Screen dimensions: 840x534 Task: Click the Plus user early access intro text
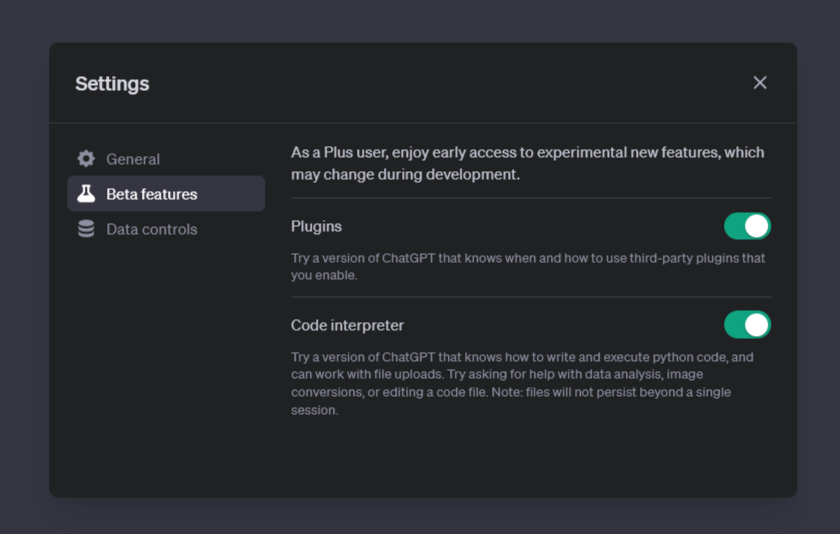click(528, 163)
